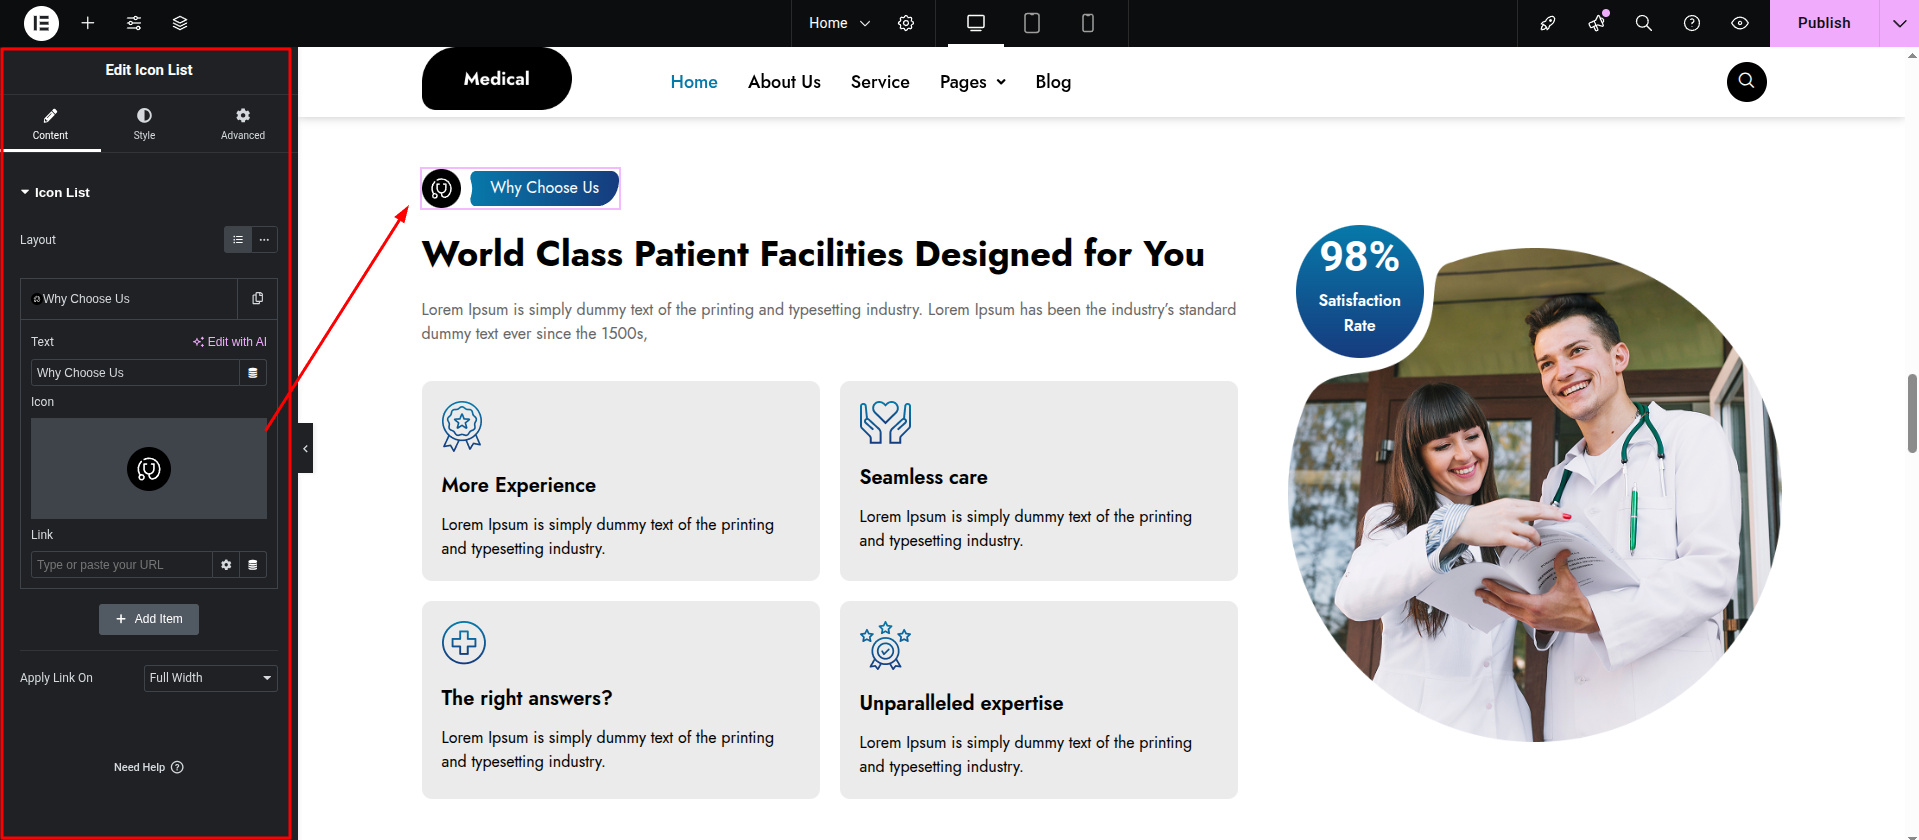Click the Elementor logo icon
Viewport: 1919px width, 840px height.
[x=41, y=23]
